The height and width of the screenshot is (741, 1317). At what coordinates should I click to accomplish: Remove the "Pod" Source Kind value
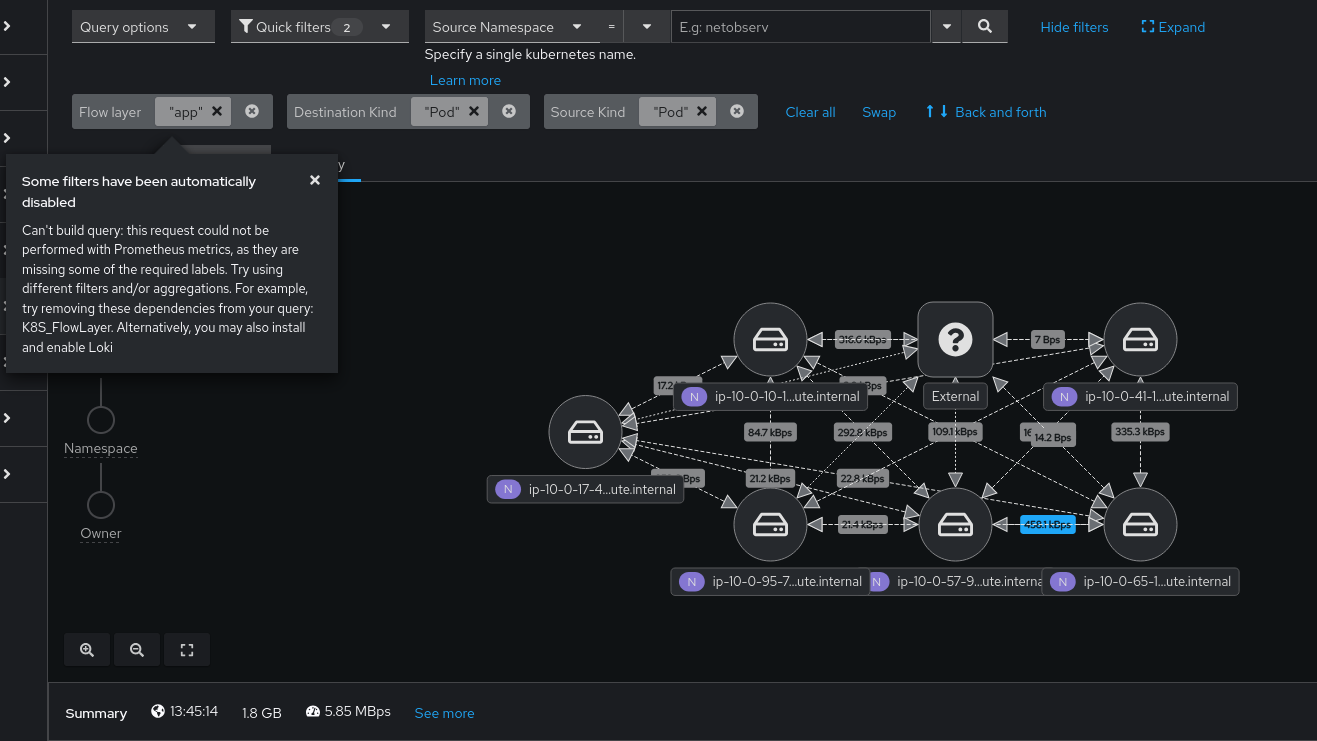702,112
